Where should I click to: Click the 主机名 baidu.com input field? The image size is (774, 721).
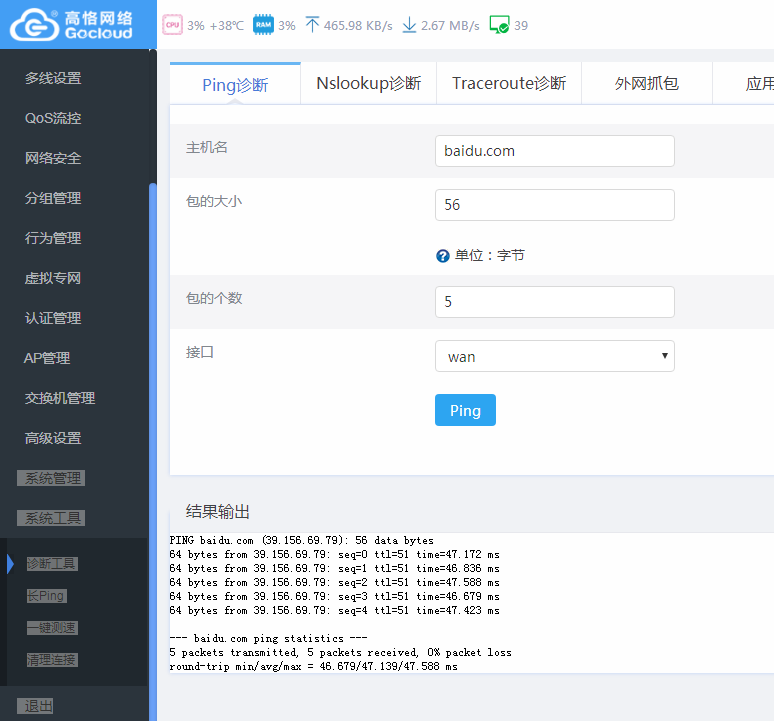(x=554, y=151)
